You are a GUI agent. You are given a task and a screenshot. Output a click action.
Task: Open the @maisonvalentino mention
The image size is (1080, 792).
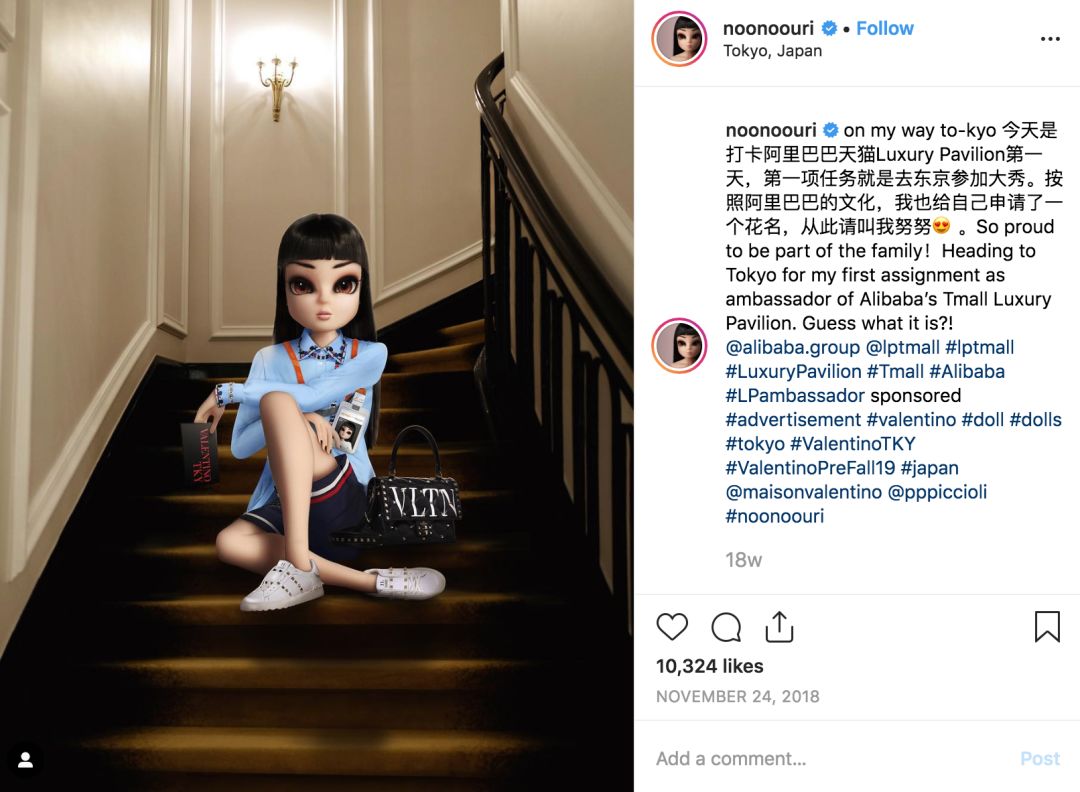point(804,492)
